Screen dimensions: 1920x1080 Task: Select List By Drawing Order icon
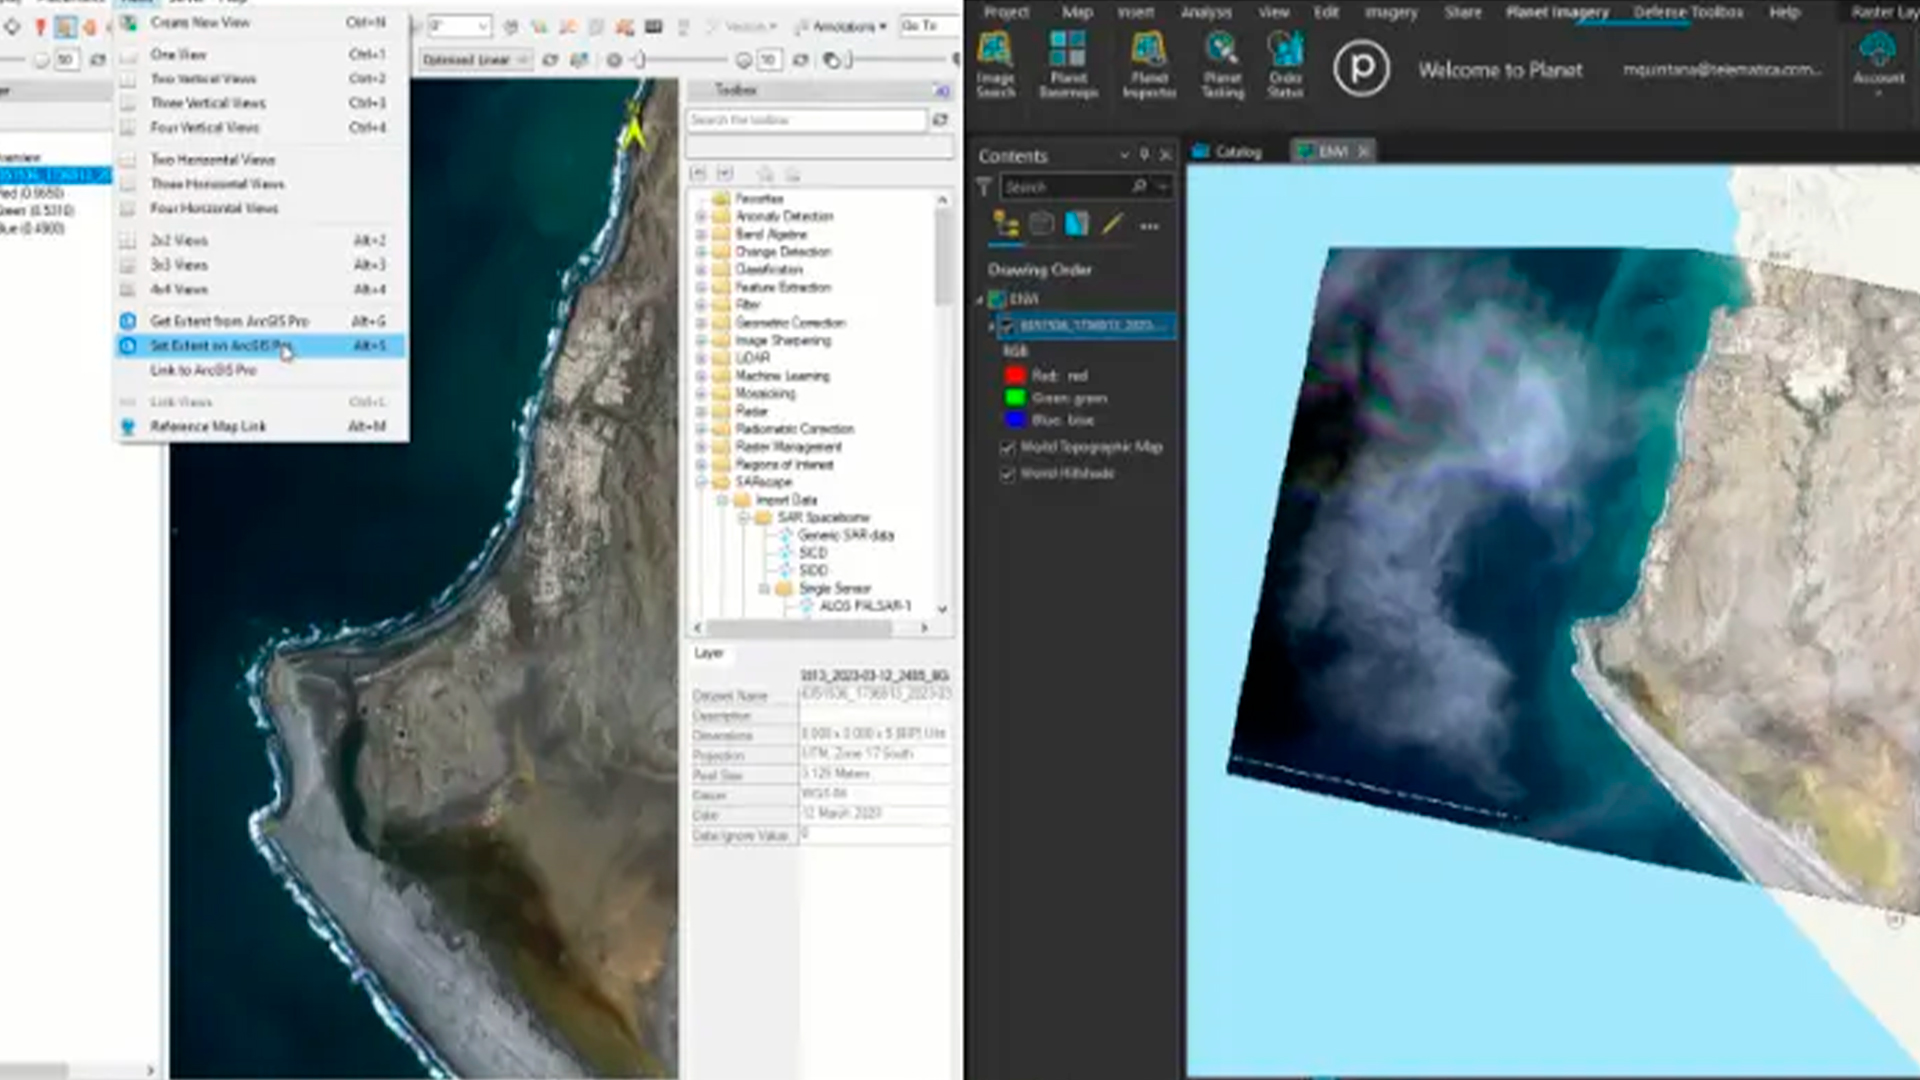pyautogui.click(x=1005, y=224)
